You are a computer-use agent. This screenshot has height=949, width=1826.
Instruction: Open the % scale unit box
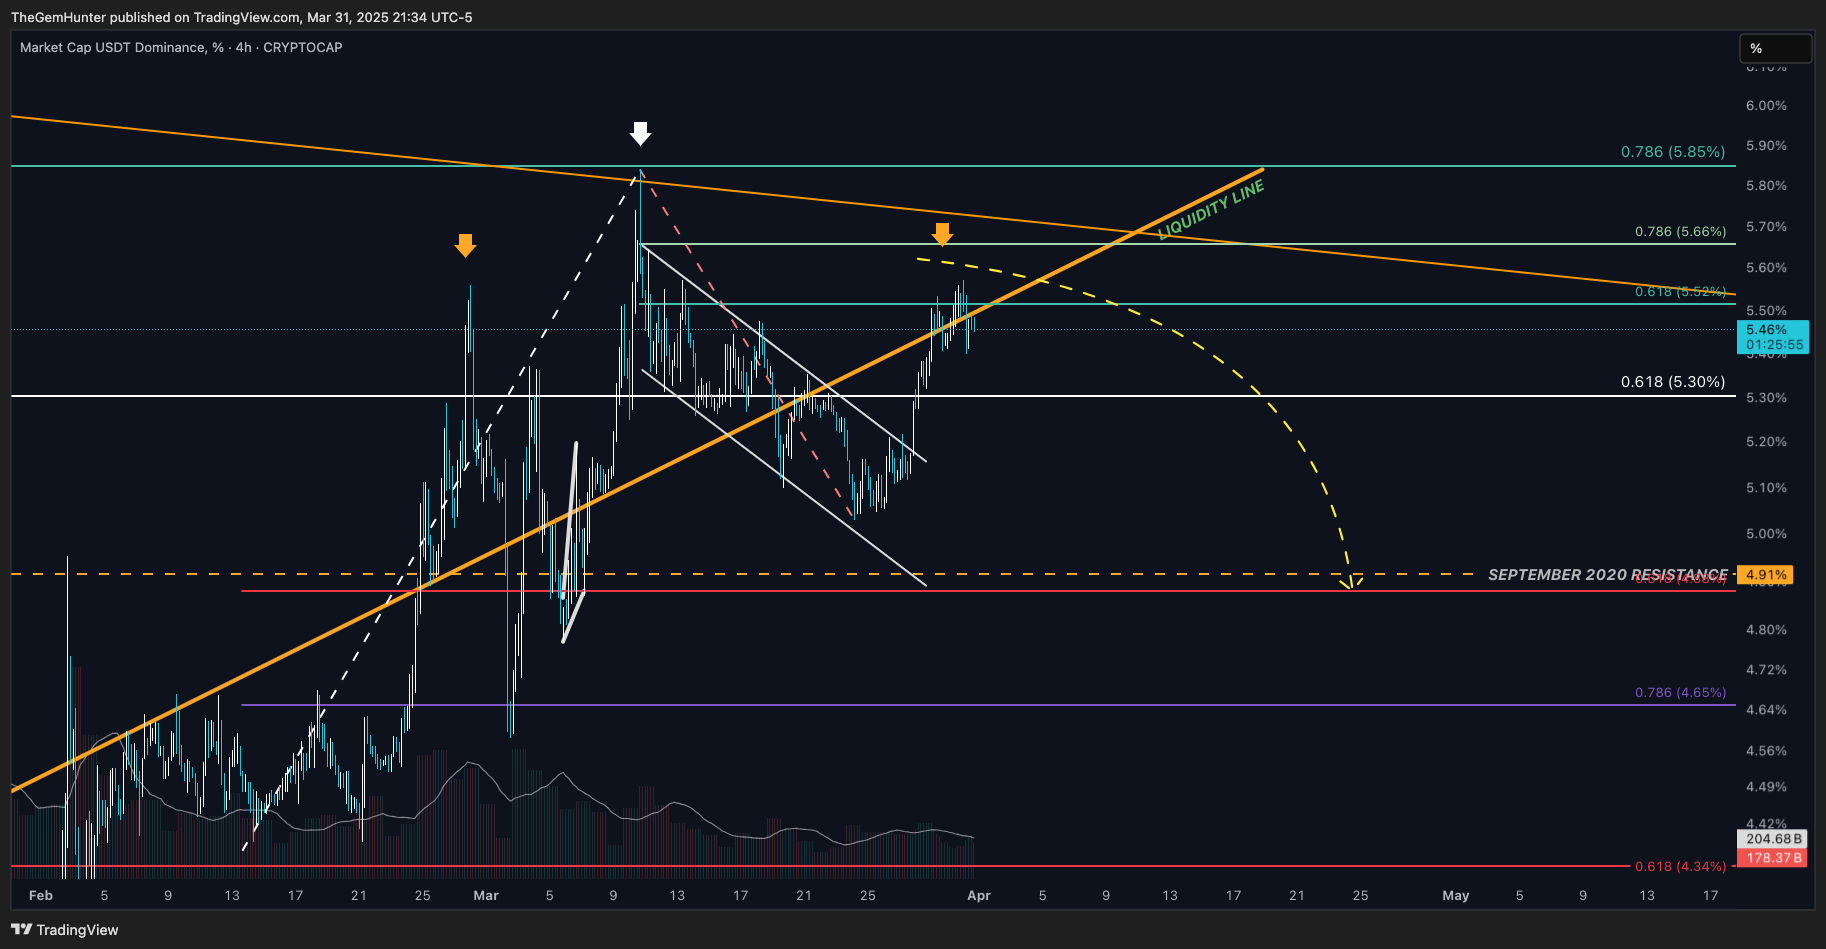tap(1776, 48)
